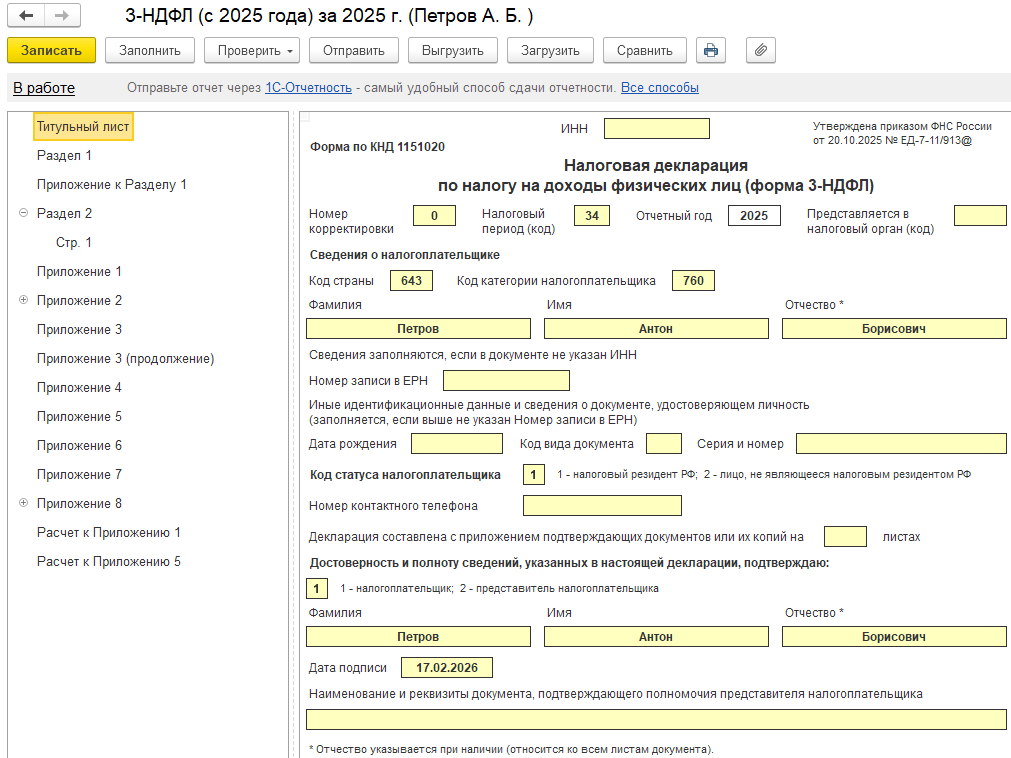
Task: Click the Отправить button
Action: coord(354,50)
